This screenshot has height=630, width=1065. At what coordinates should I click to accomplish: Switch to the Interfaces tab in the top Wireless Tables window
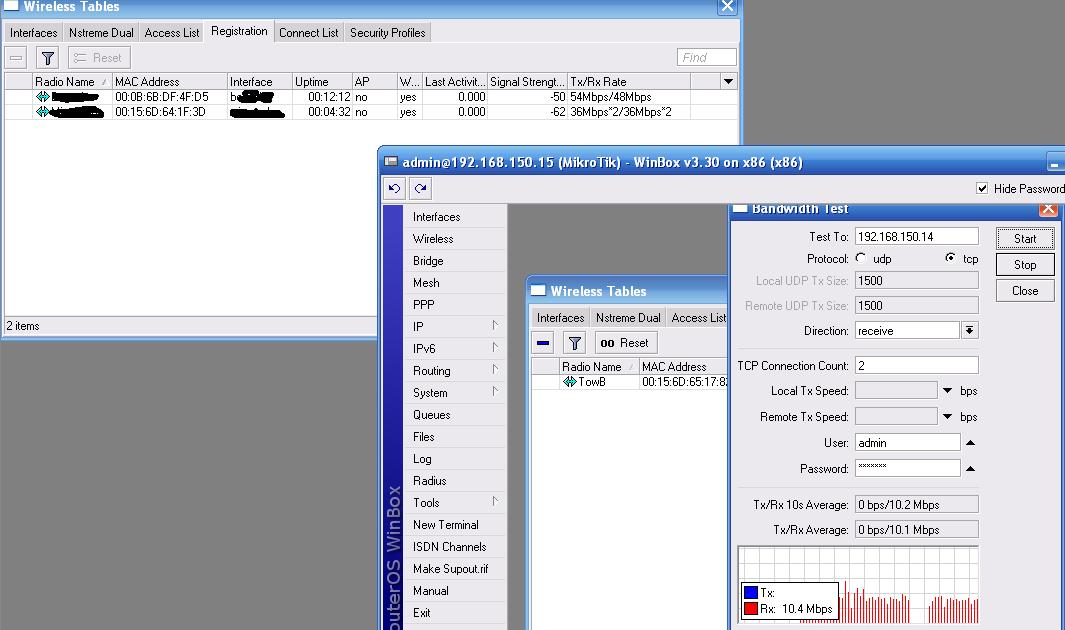click(33, 33)
